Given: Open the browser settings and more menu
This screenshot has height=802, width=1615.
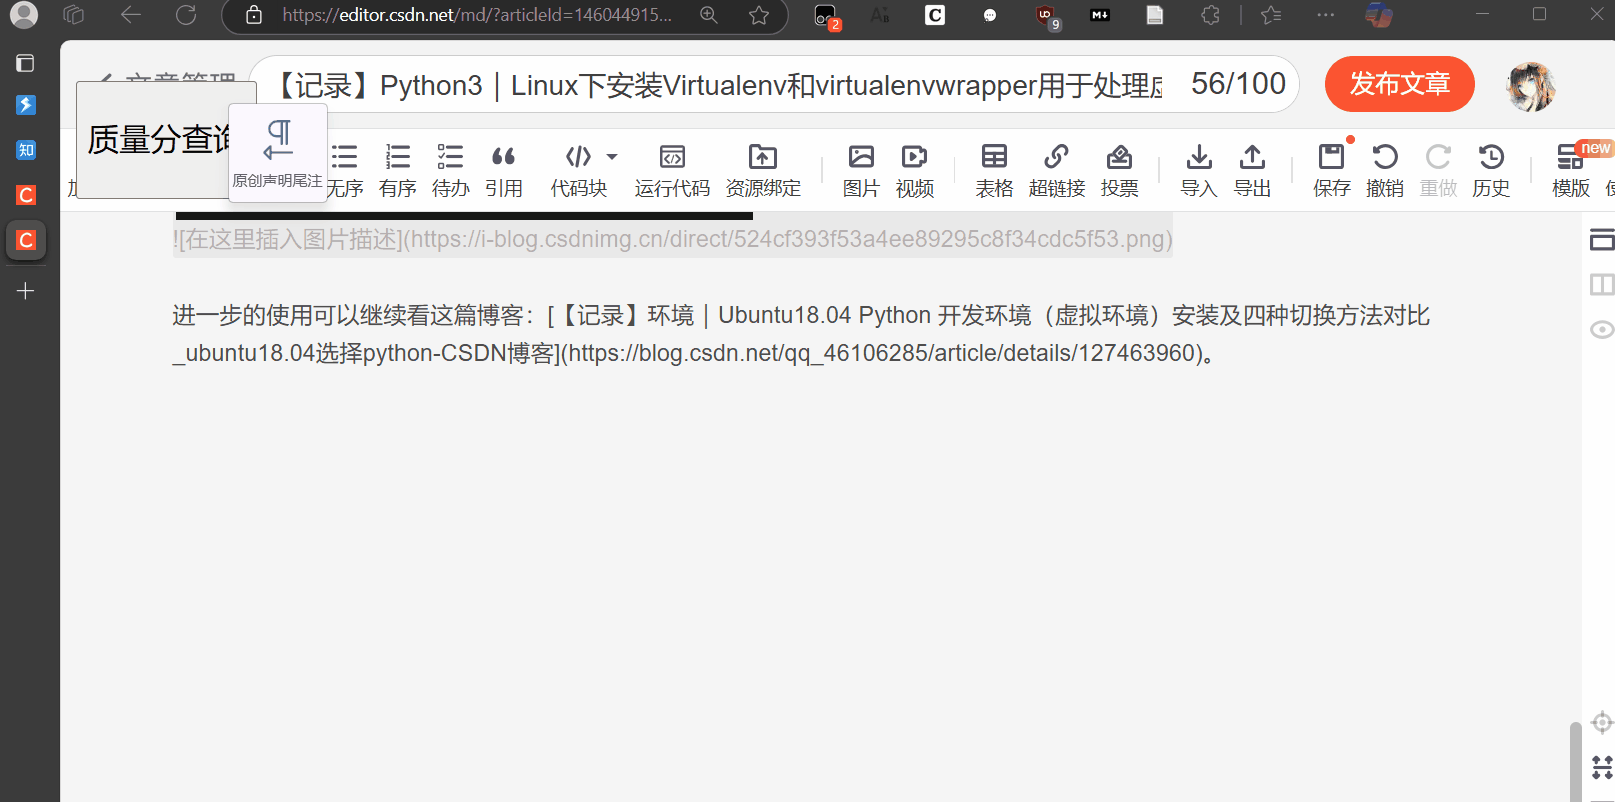Looking at the screenshot, I should (1326, 15).
